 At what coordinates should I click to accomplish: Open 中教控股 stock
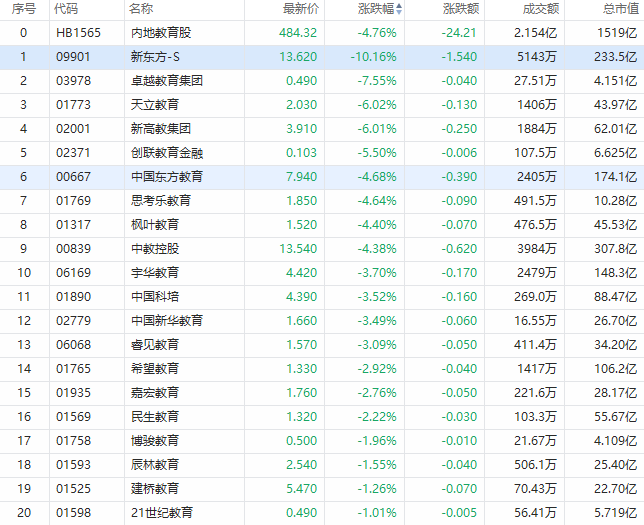155,249
